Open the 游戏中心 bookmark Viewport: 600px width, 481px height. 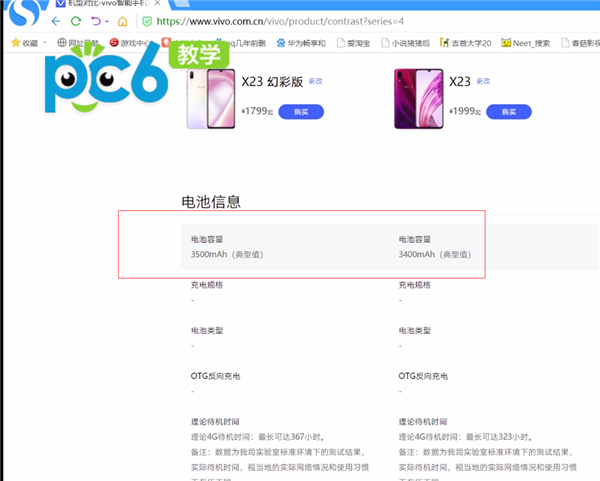(x=130, y=43)
